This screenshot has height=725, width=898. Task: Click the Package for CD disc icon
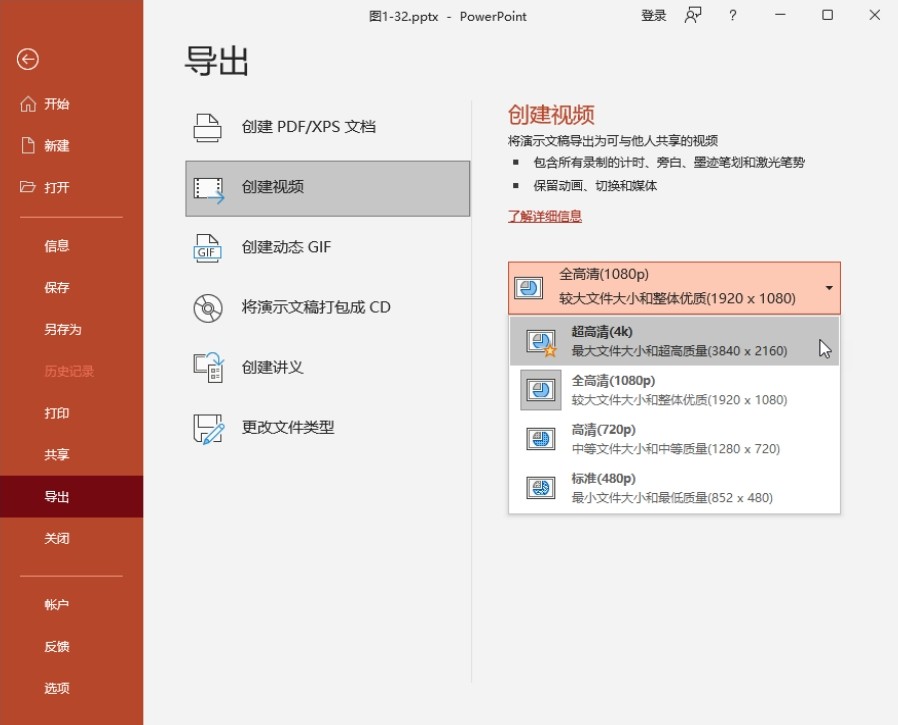point(207,307)
